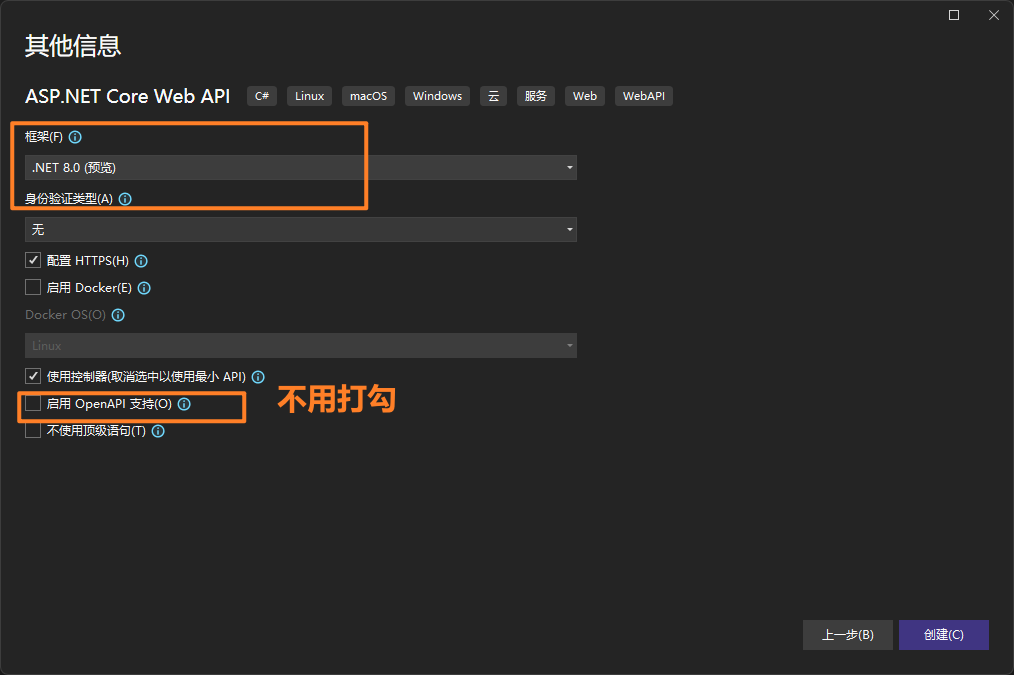The width and height of the screenshot is (1014, 675).
Task: Click the 创建(C) button
Action: [943, 635]
